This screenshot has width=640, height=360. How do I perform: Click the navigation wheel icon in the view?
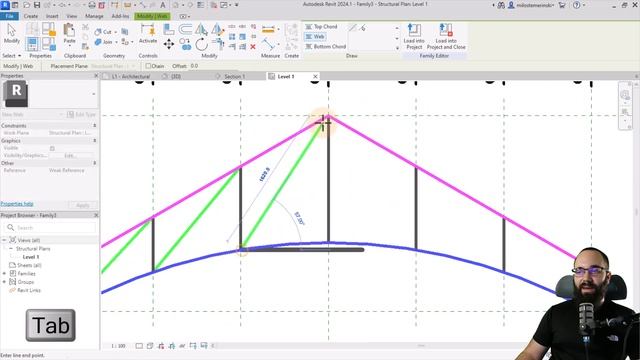coord(625,95)
